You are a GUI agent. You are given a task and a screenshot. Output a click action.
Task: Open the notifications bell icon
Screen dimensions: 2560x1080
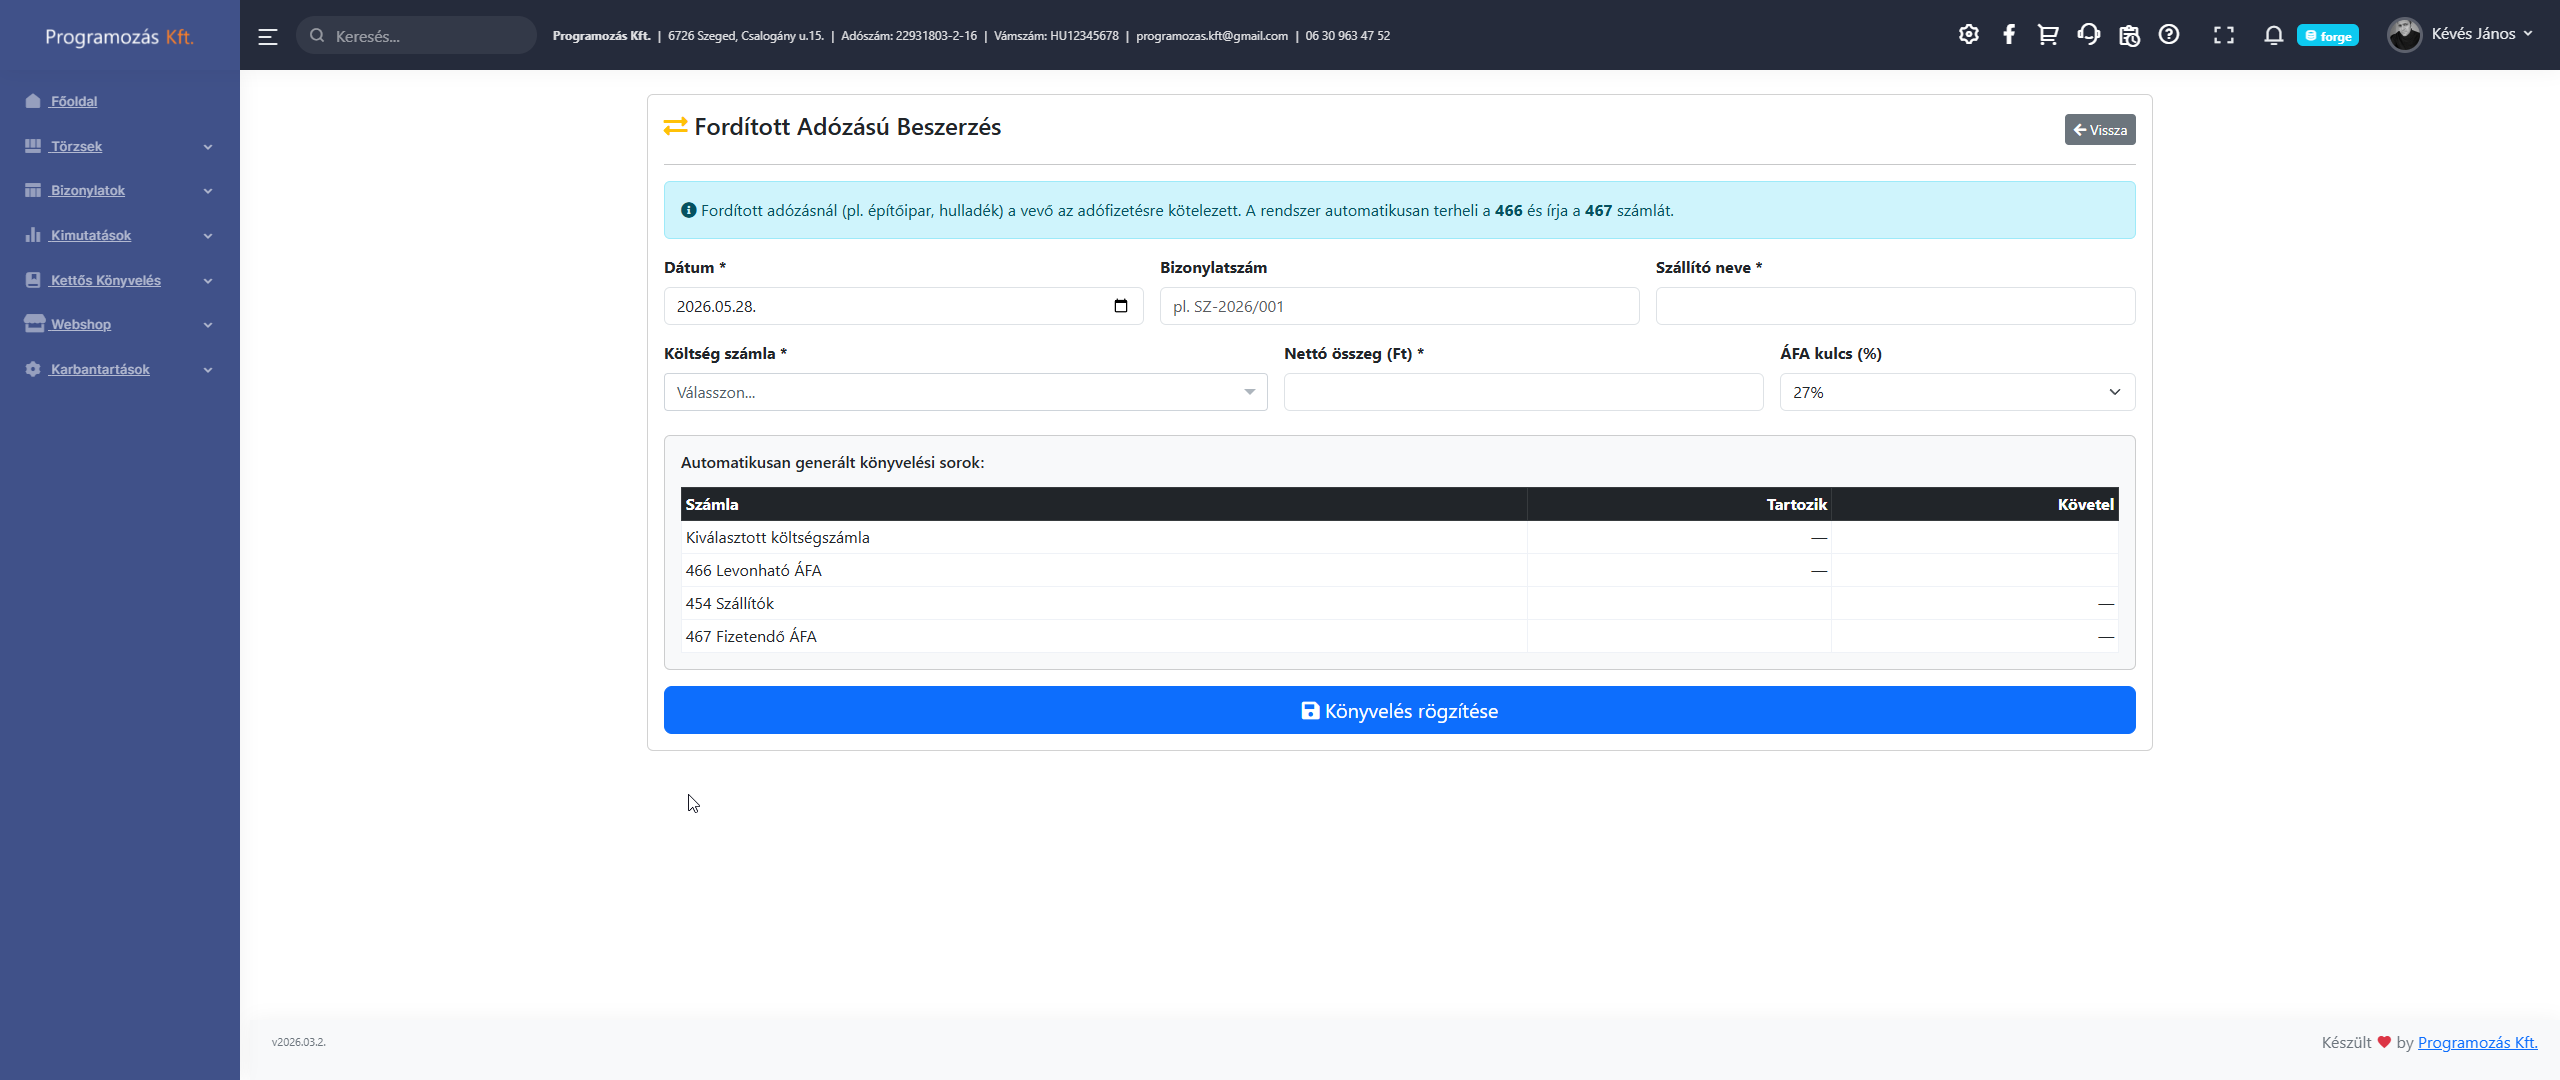tap(2273, 35)
